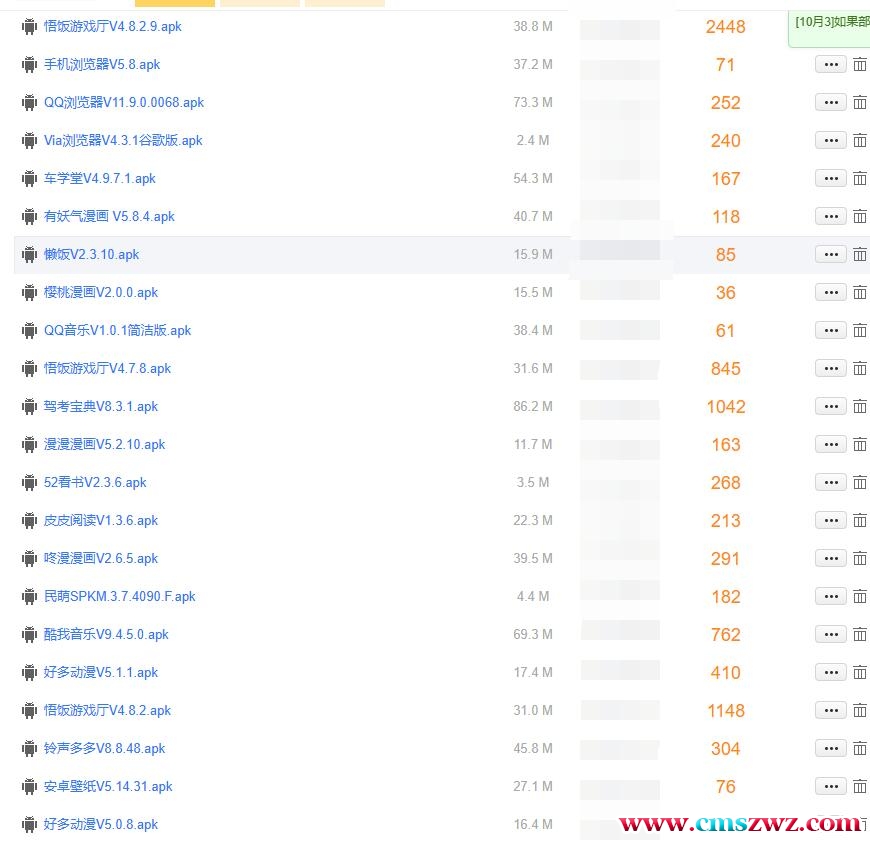The height and width of the screenshot is (841, 870).
Task: Click the file size 73.3 M
Action: coord(533,103)
